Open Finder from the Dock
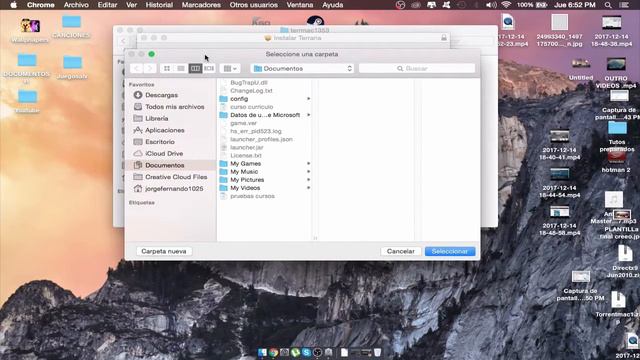The height and width of the screenshot is (360, 640). 262,352
